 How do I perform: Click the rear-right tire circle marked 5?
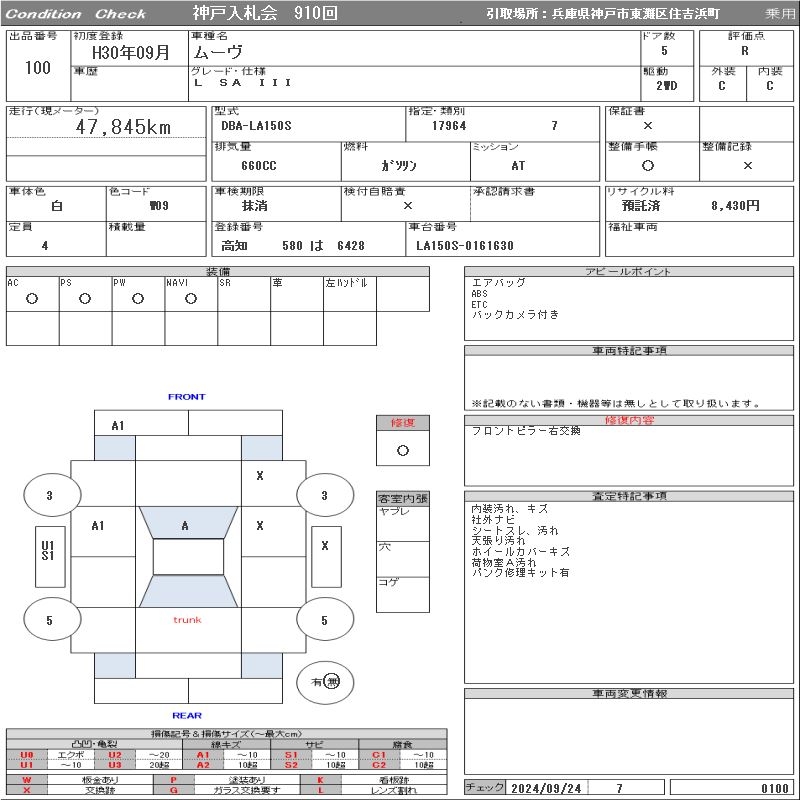tap(323, 620)
